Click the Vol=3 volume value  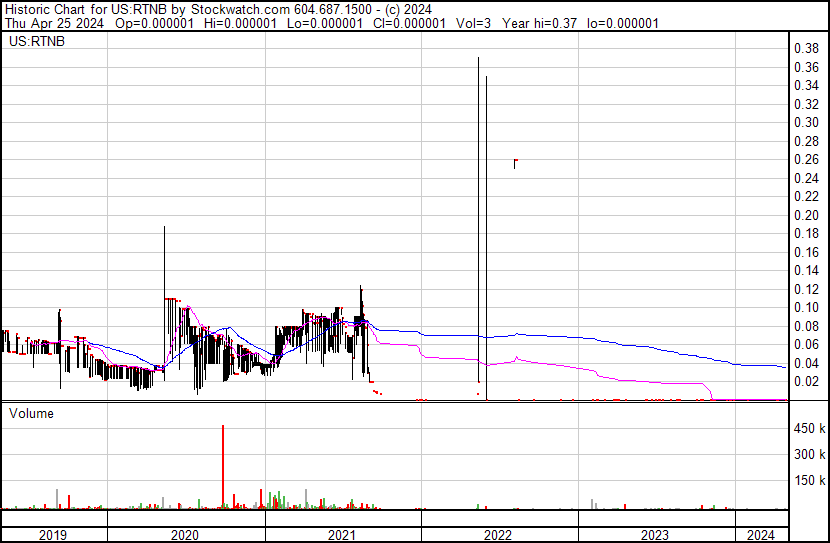tap(474, 23)
